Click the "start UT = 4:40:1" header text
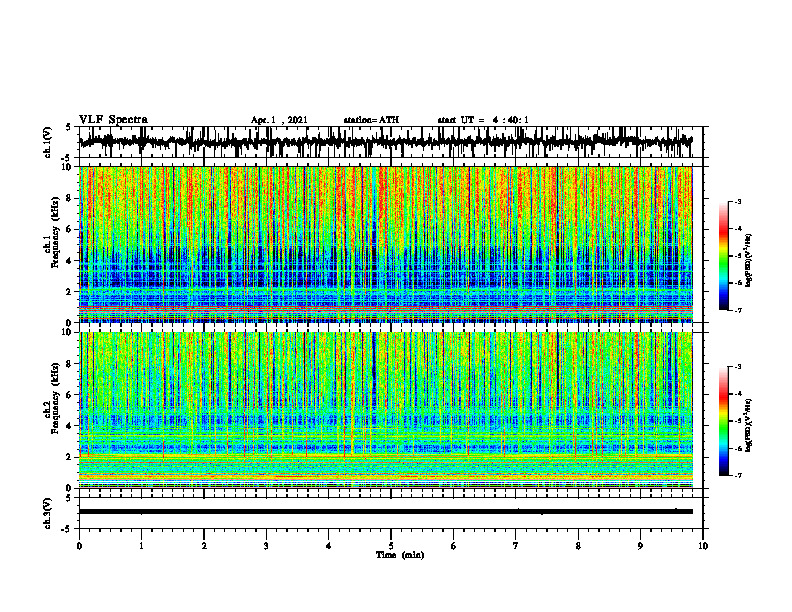Image resolution: width=792 pixels, height=612 pixels. pyautogui.click(x=483, y=120)
